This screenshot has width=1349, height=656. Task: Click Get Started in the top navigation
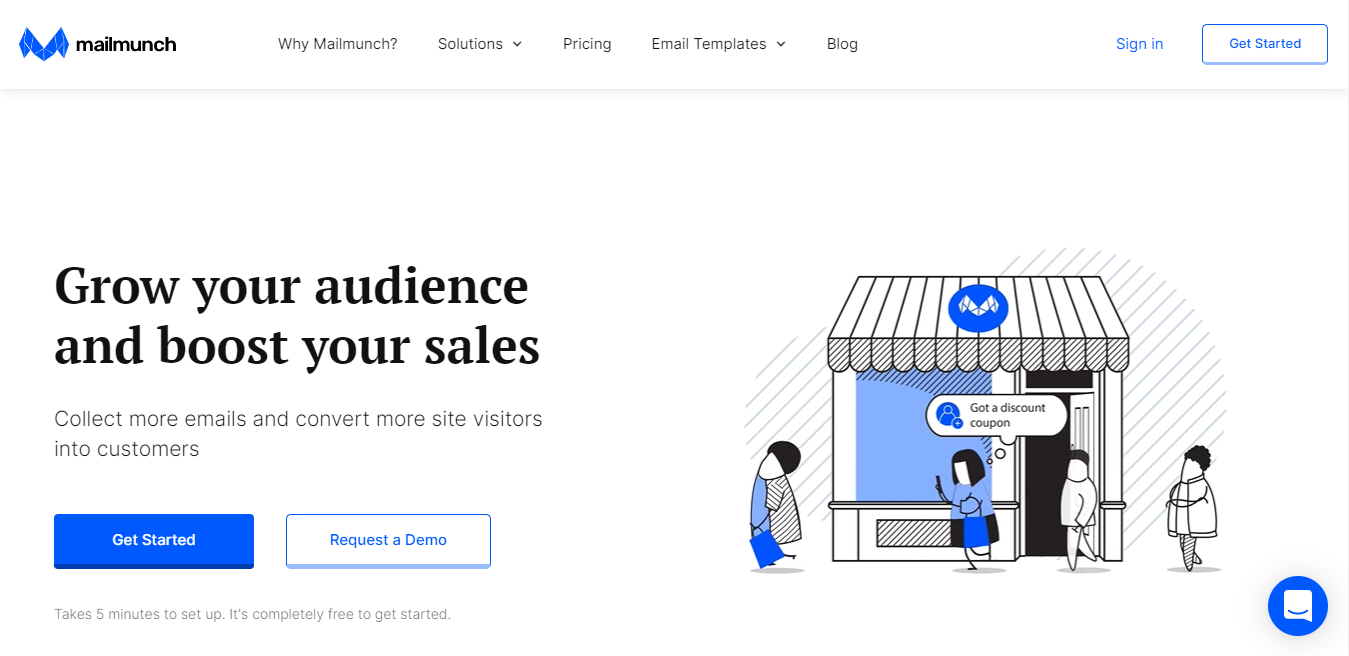tap(1264, 43)
